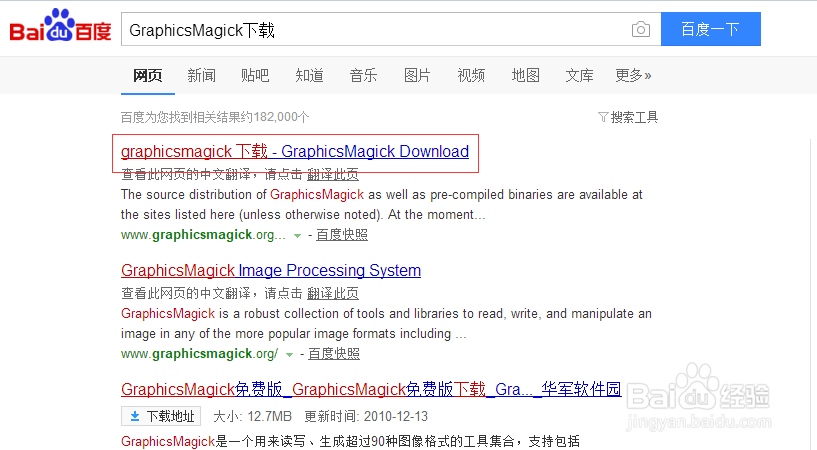
Task: Switch to the 文库 tab
Action: point(579,76)
